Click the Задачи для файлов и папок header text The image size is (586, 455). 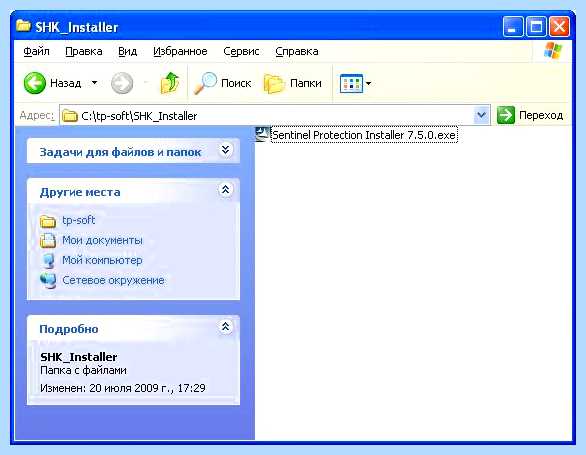click(x=120, y=152)
